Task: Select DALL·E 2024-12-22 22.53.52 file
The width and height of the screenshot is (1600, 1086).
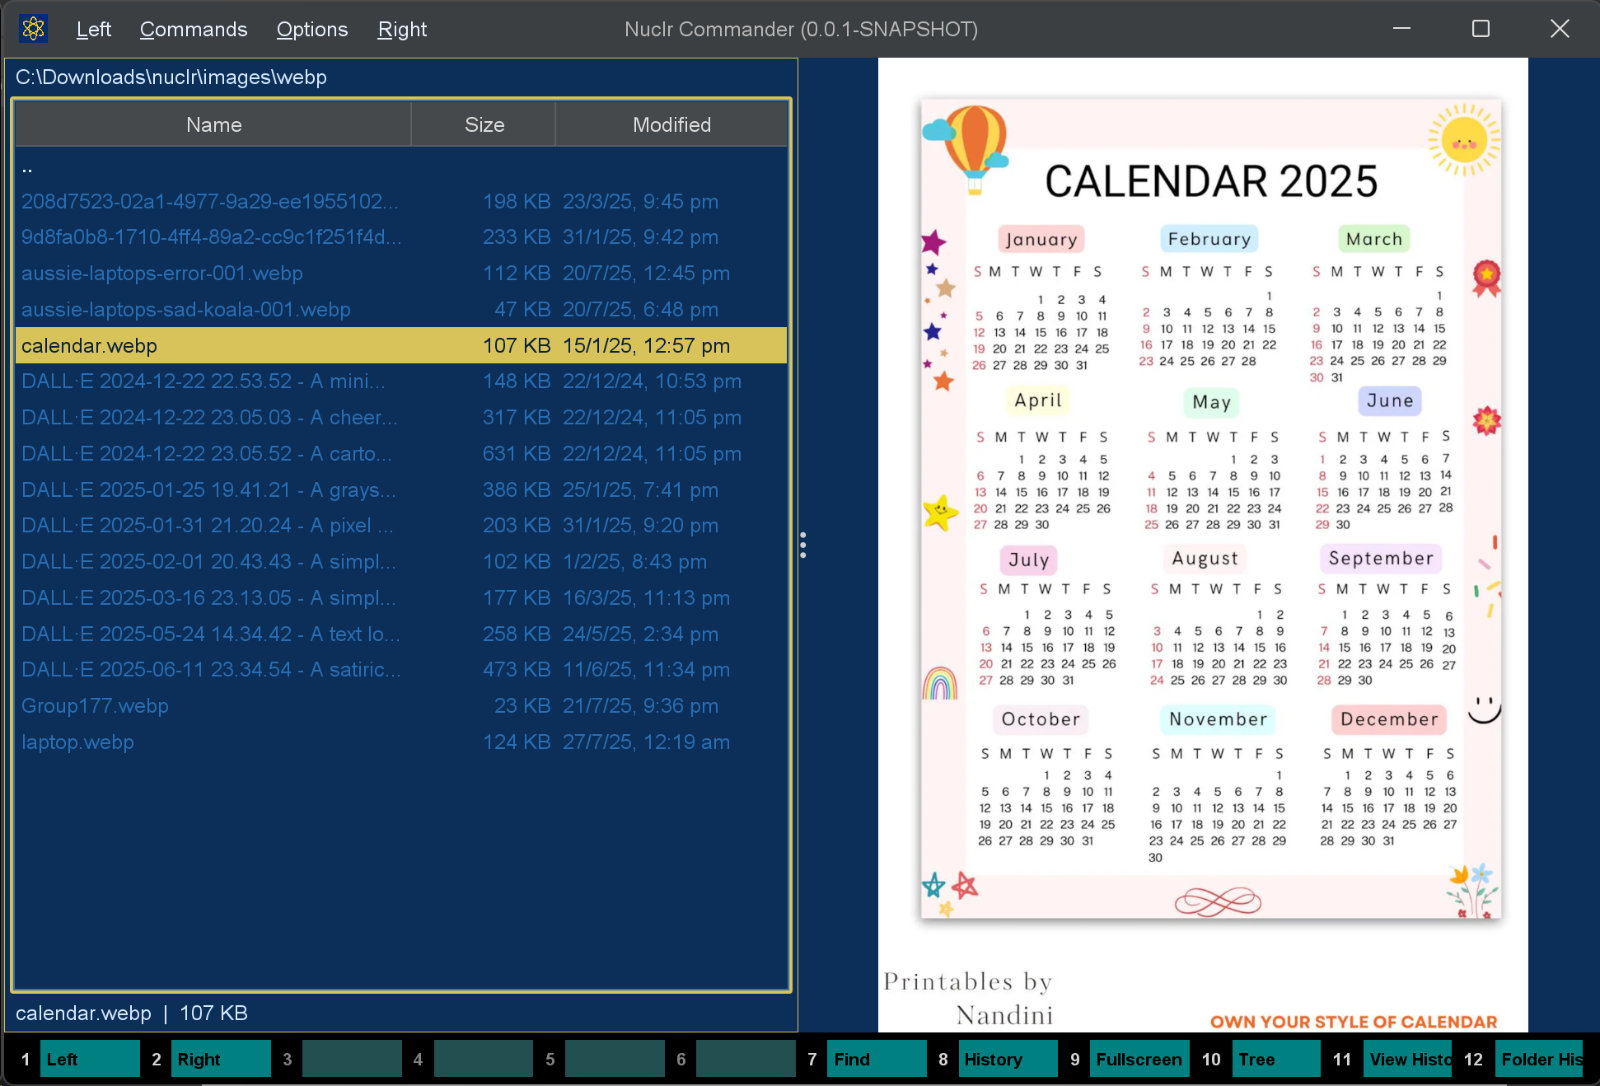Action: point(401,381)
